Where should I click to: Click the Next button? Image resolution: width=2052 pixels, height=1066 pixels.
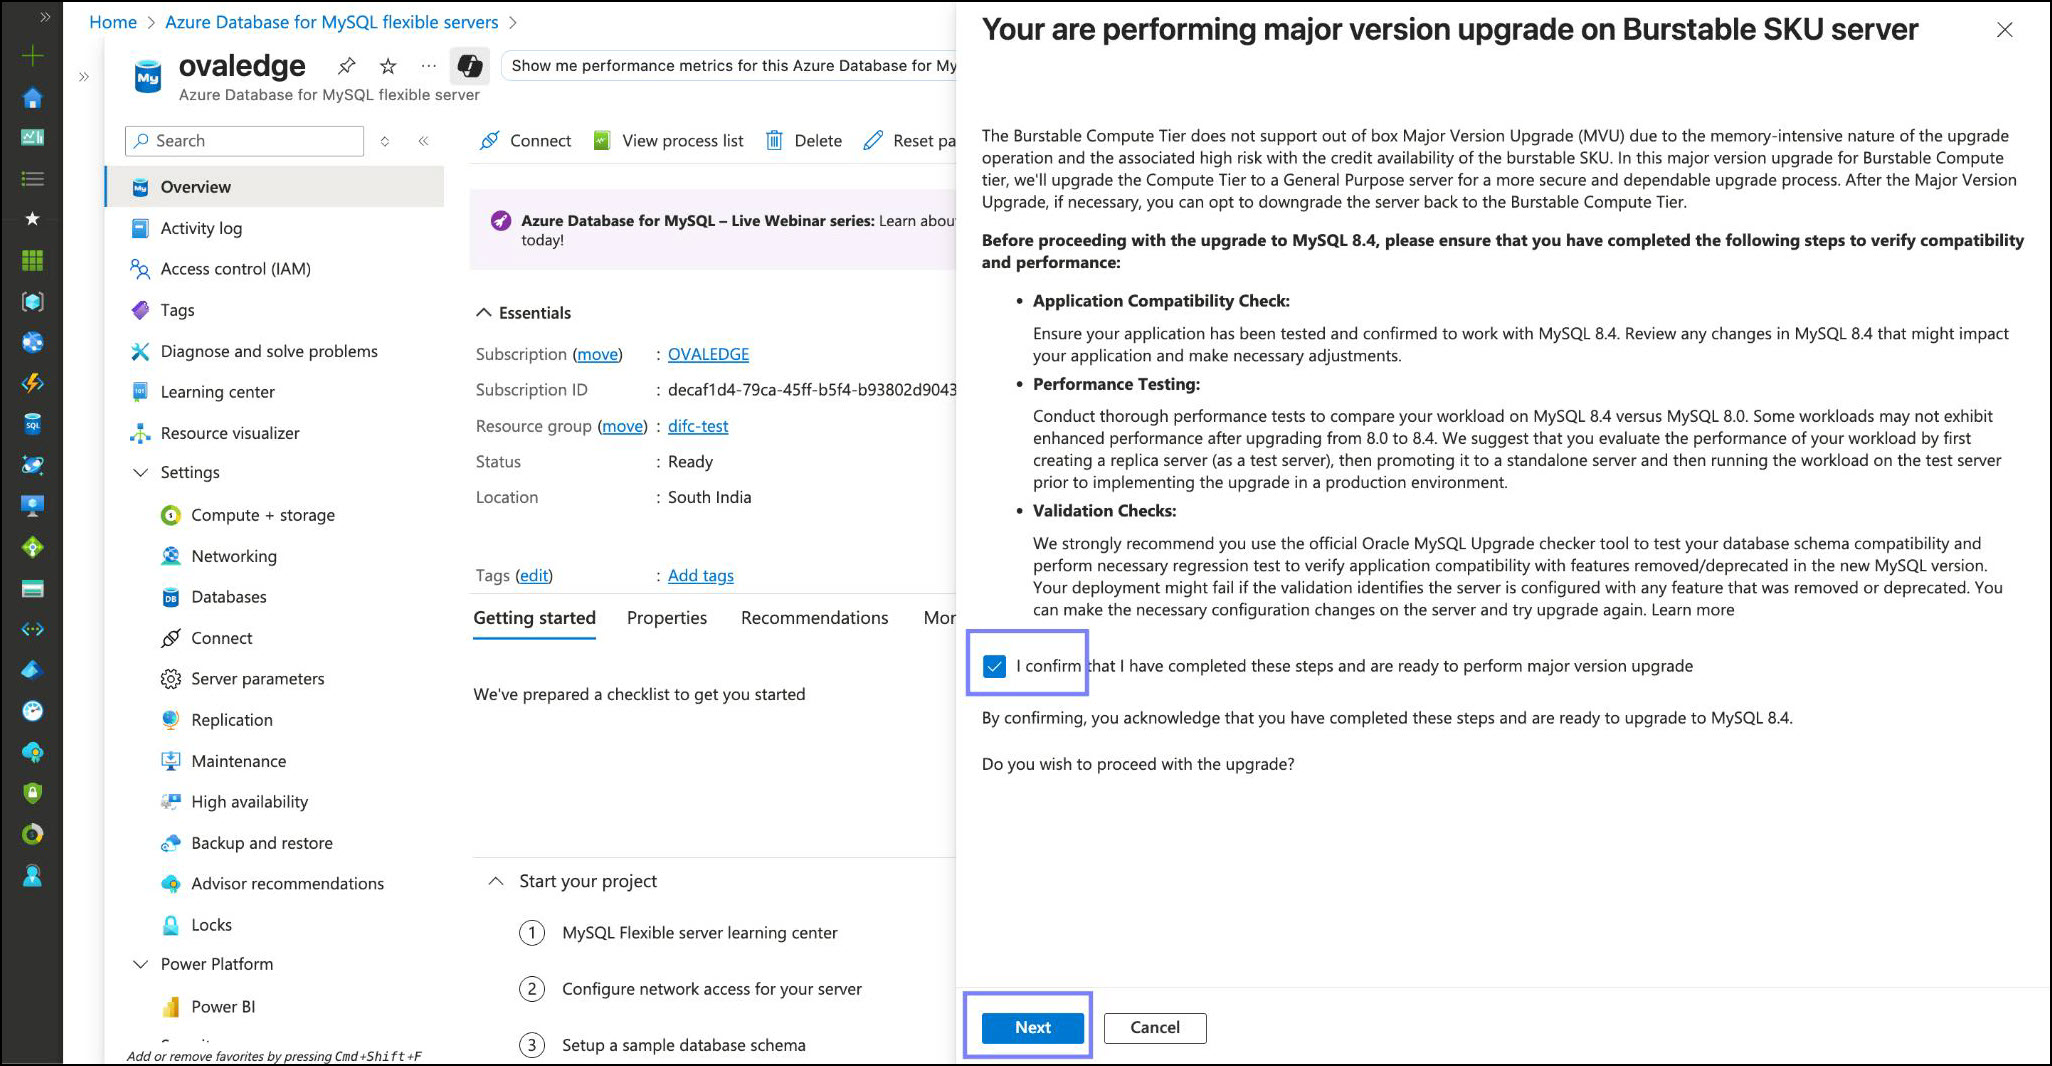[1032, 1027]
